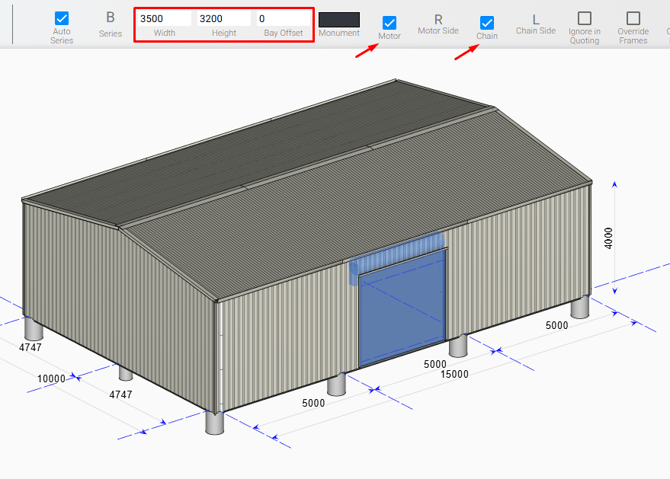Click the 15000 length dimension label
Image resolution: width=670 pixels, height=479 pixels.
455,374
